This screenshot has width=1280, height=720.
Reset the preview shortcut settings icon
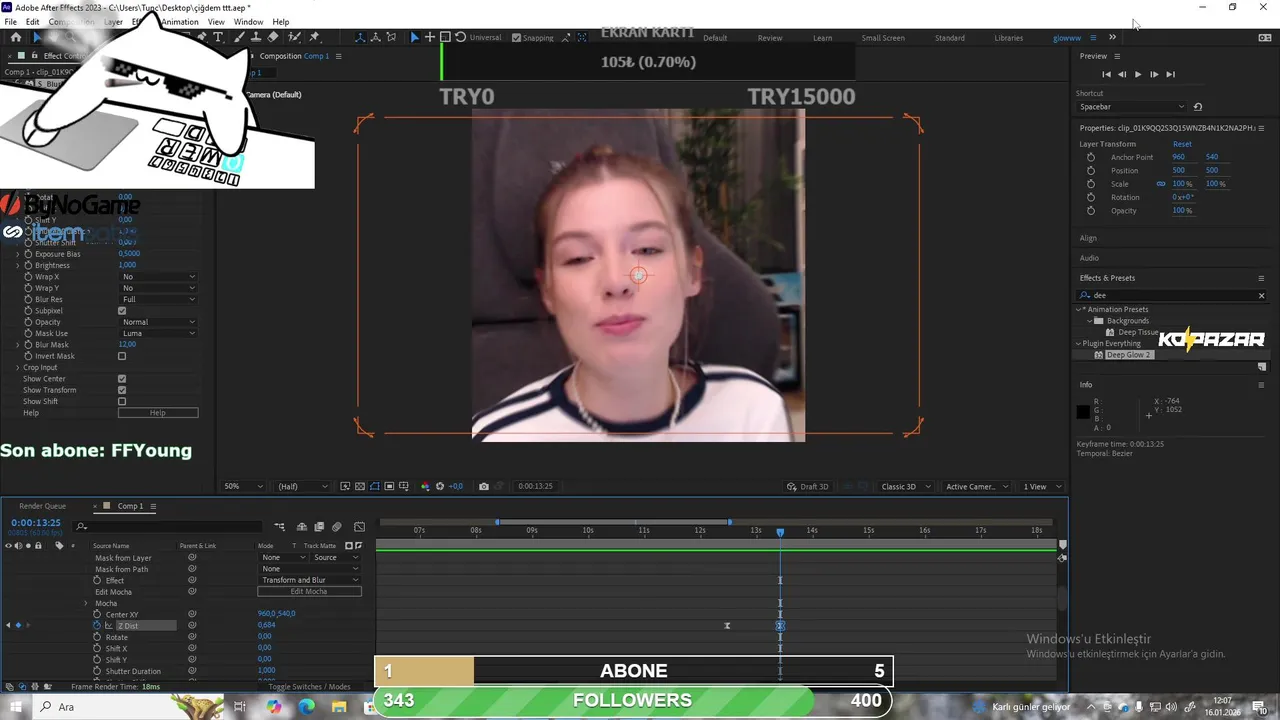(x=1198, y=106)
